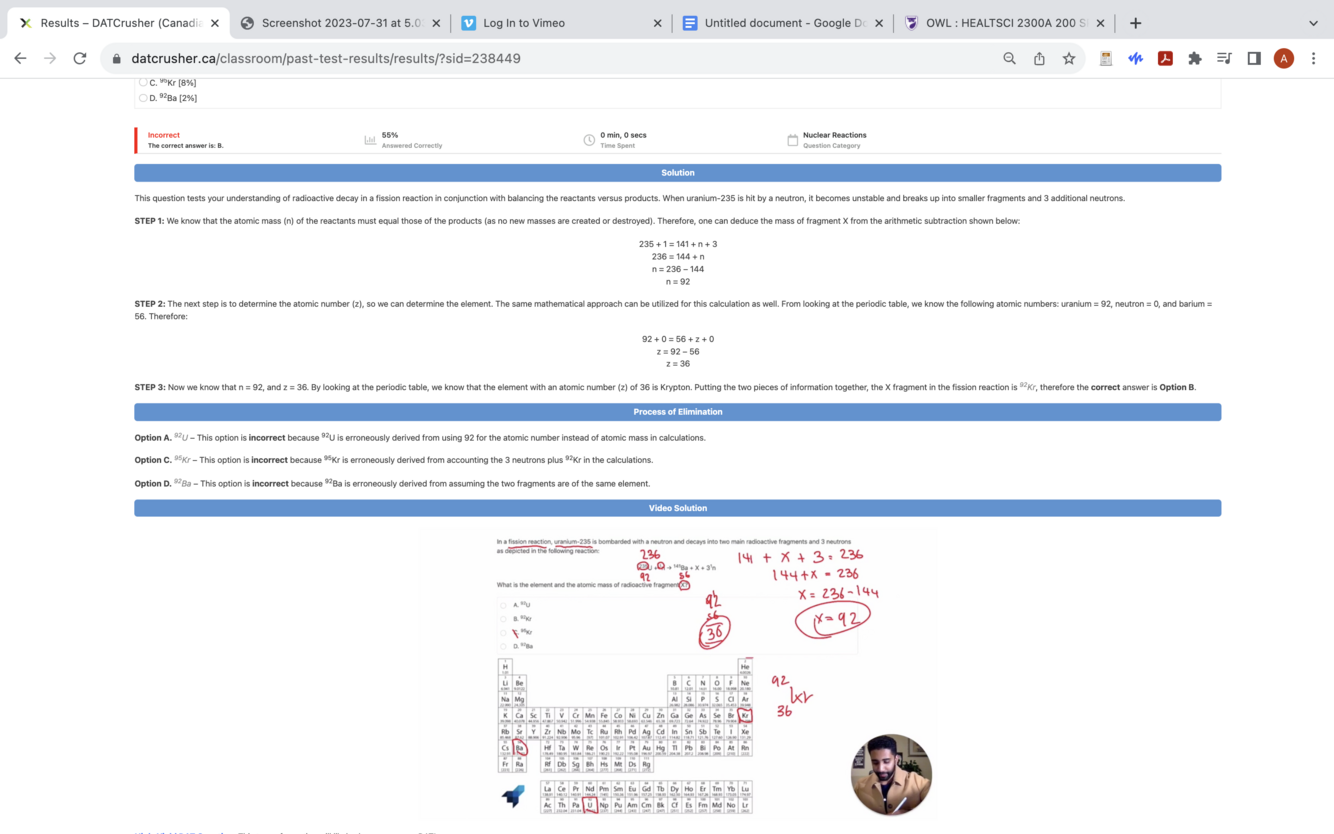Bookmark this page with the star icon
The image size is (1334, 834).
click(x=1069, y=59)
